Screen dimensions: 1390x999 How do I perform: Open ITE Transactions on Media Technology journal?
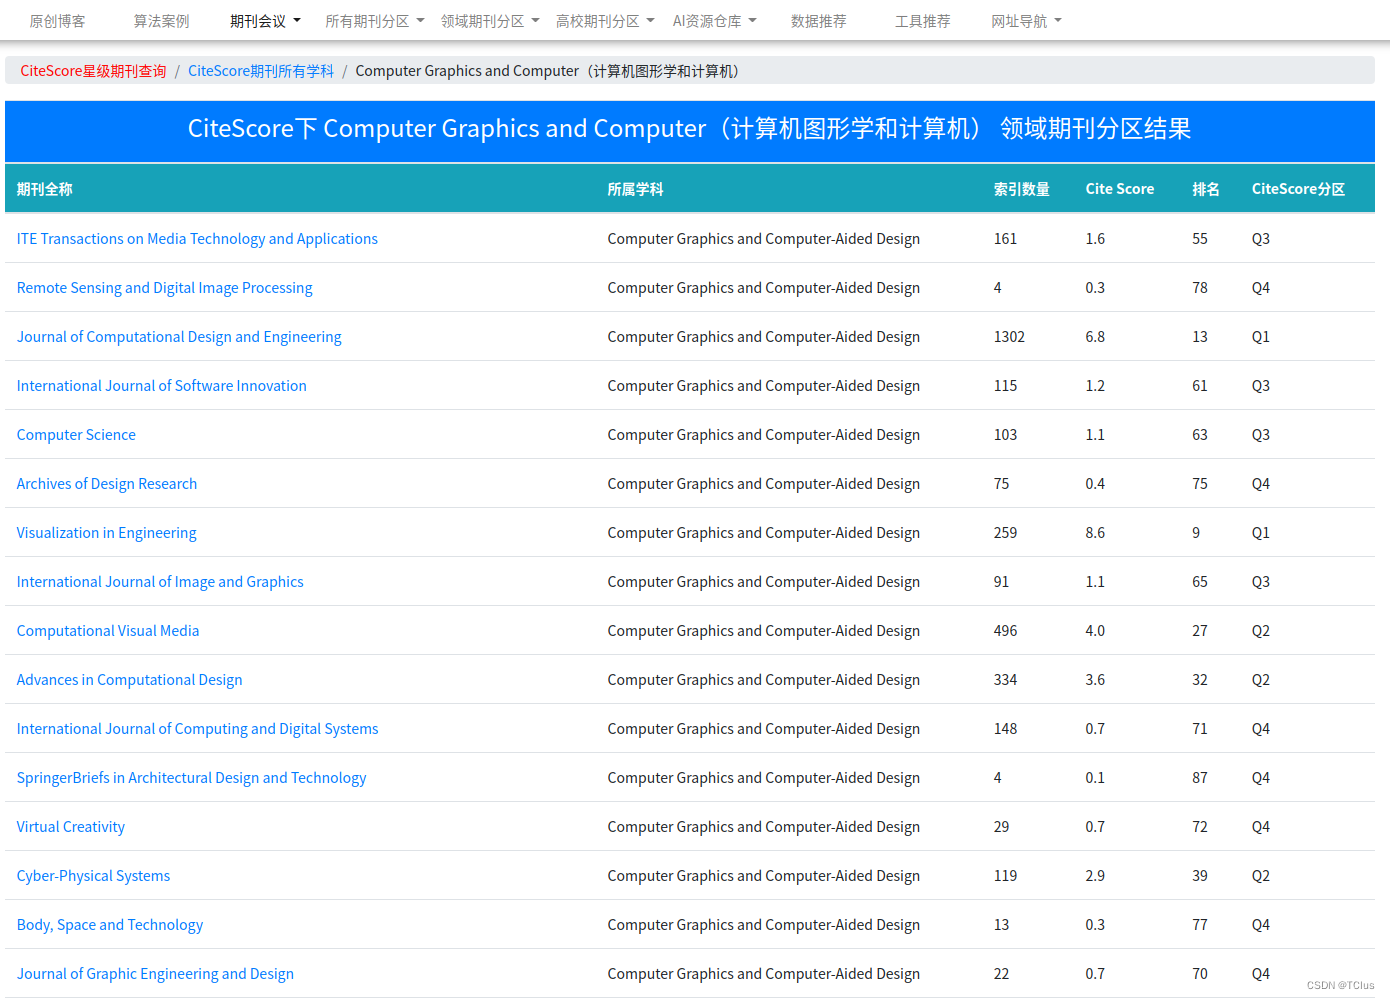tap(197, 239)
